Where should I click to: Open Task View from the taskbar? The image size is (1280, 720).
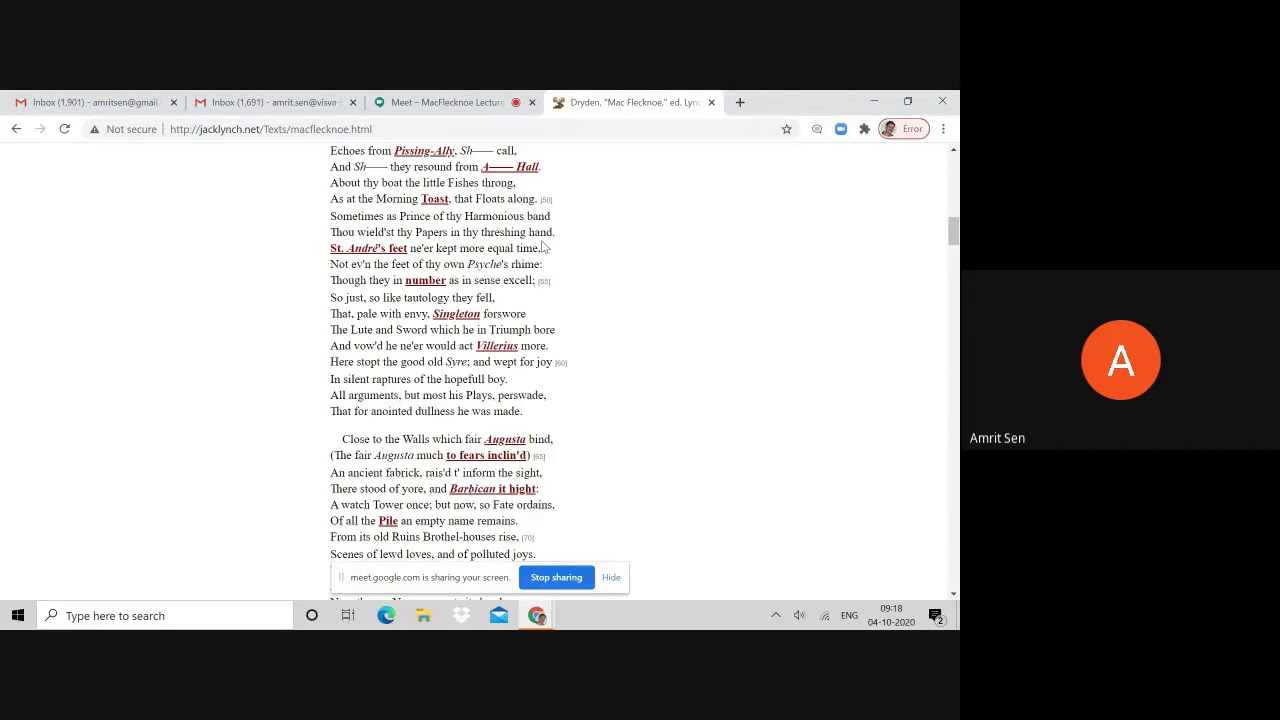point(348,616)
